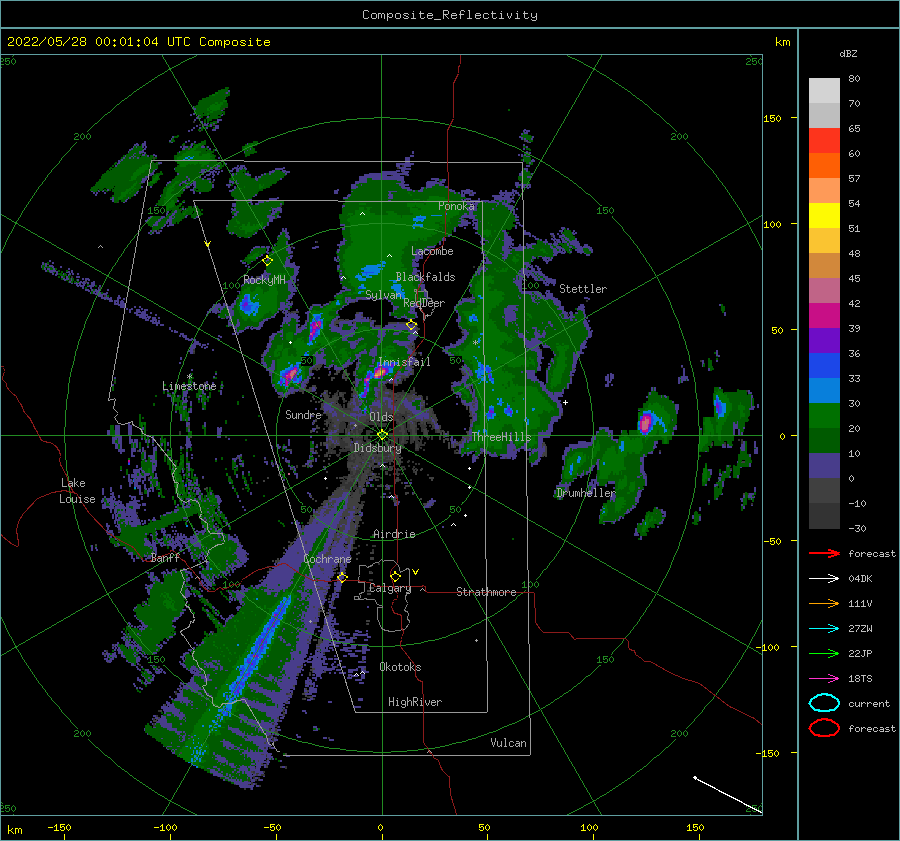
Task: Click the Okotoks city label
Action: point(401,667)
